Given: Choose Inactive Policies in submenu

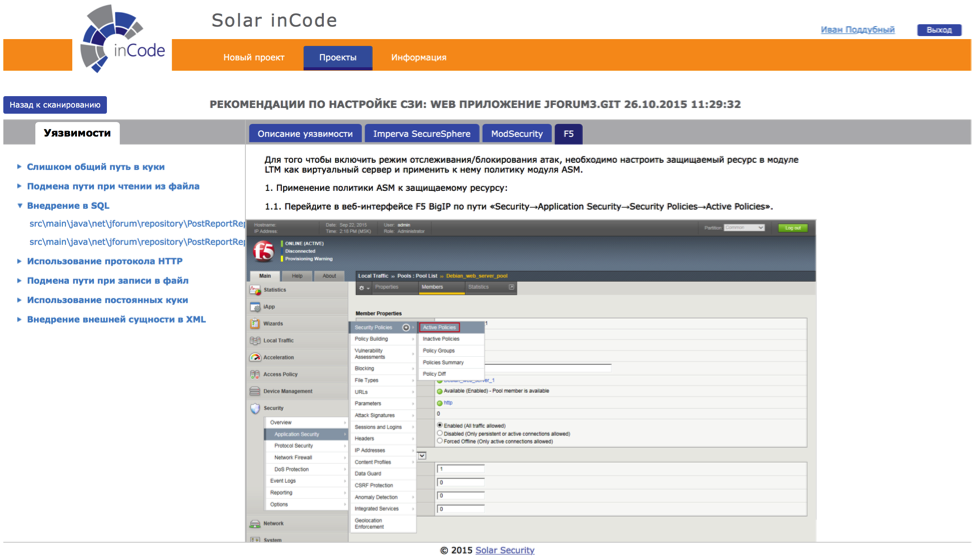Looking at the screenshot, I should 441,339.
